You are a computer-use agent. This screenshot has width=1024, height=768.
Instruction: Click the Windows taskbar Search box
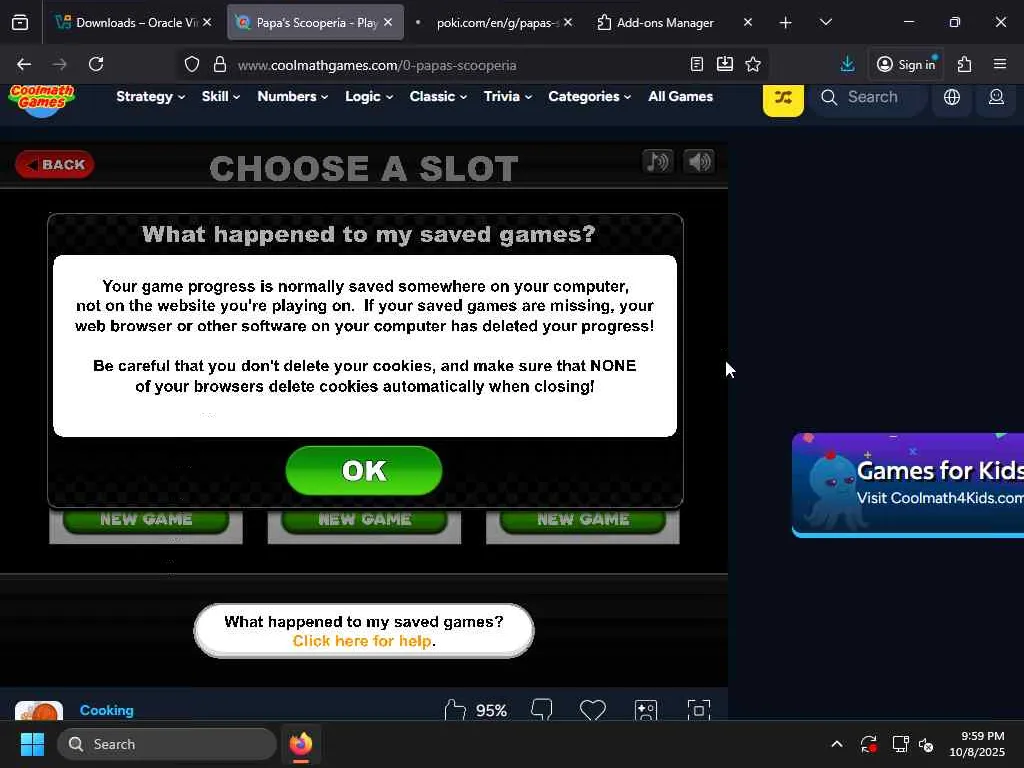pos(167,744)
